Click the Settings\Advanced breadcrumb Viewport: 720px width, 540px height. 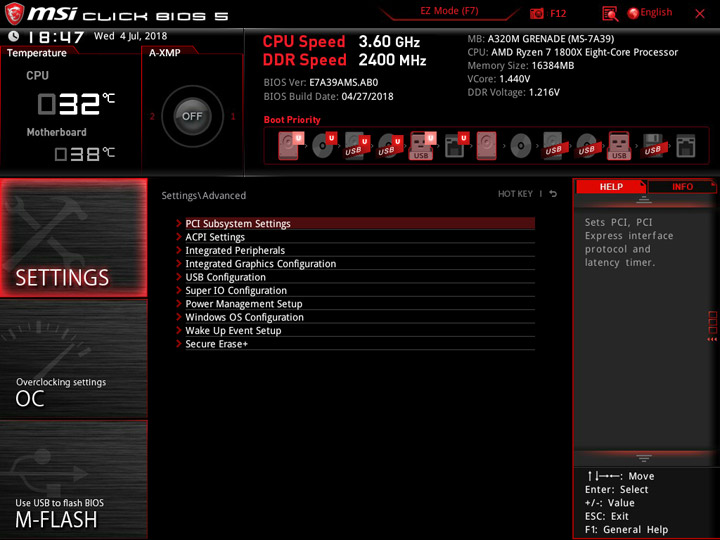pyautogui.click(x=203, y=196)
